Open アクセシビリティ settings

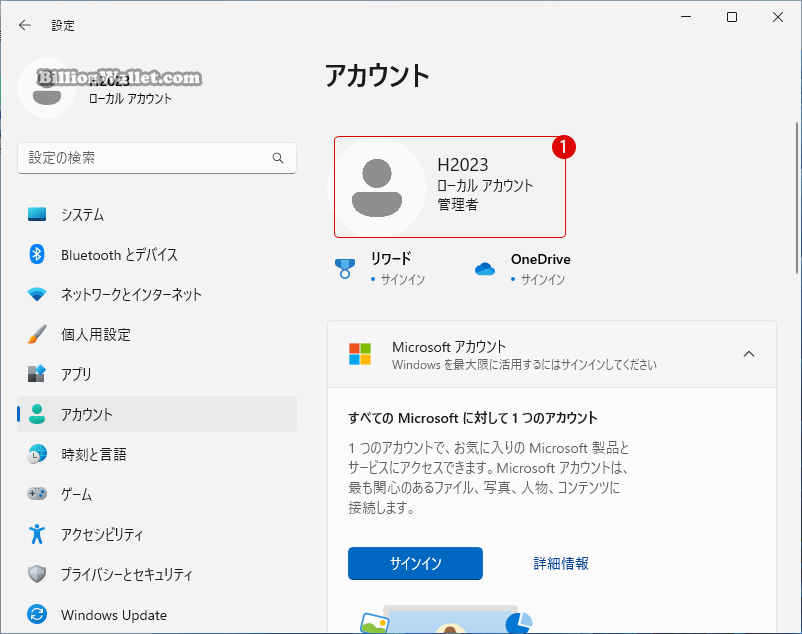tap(157, 534)
